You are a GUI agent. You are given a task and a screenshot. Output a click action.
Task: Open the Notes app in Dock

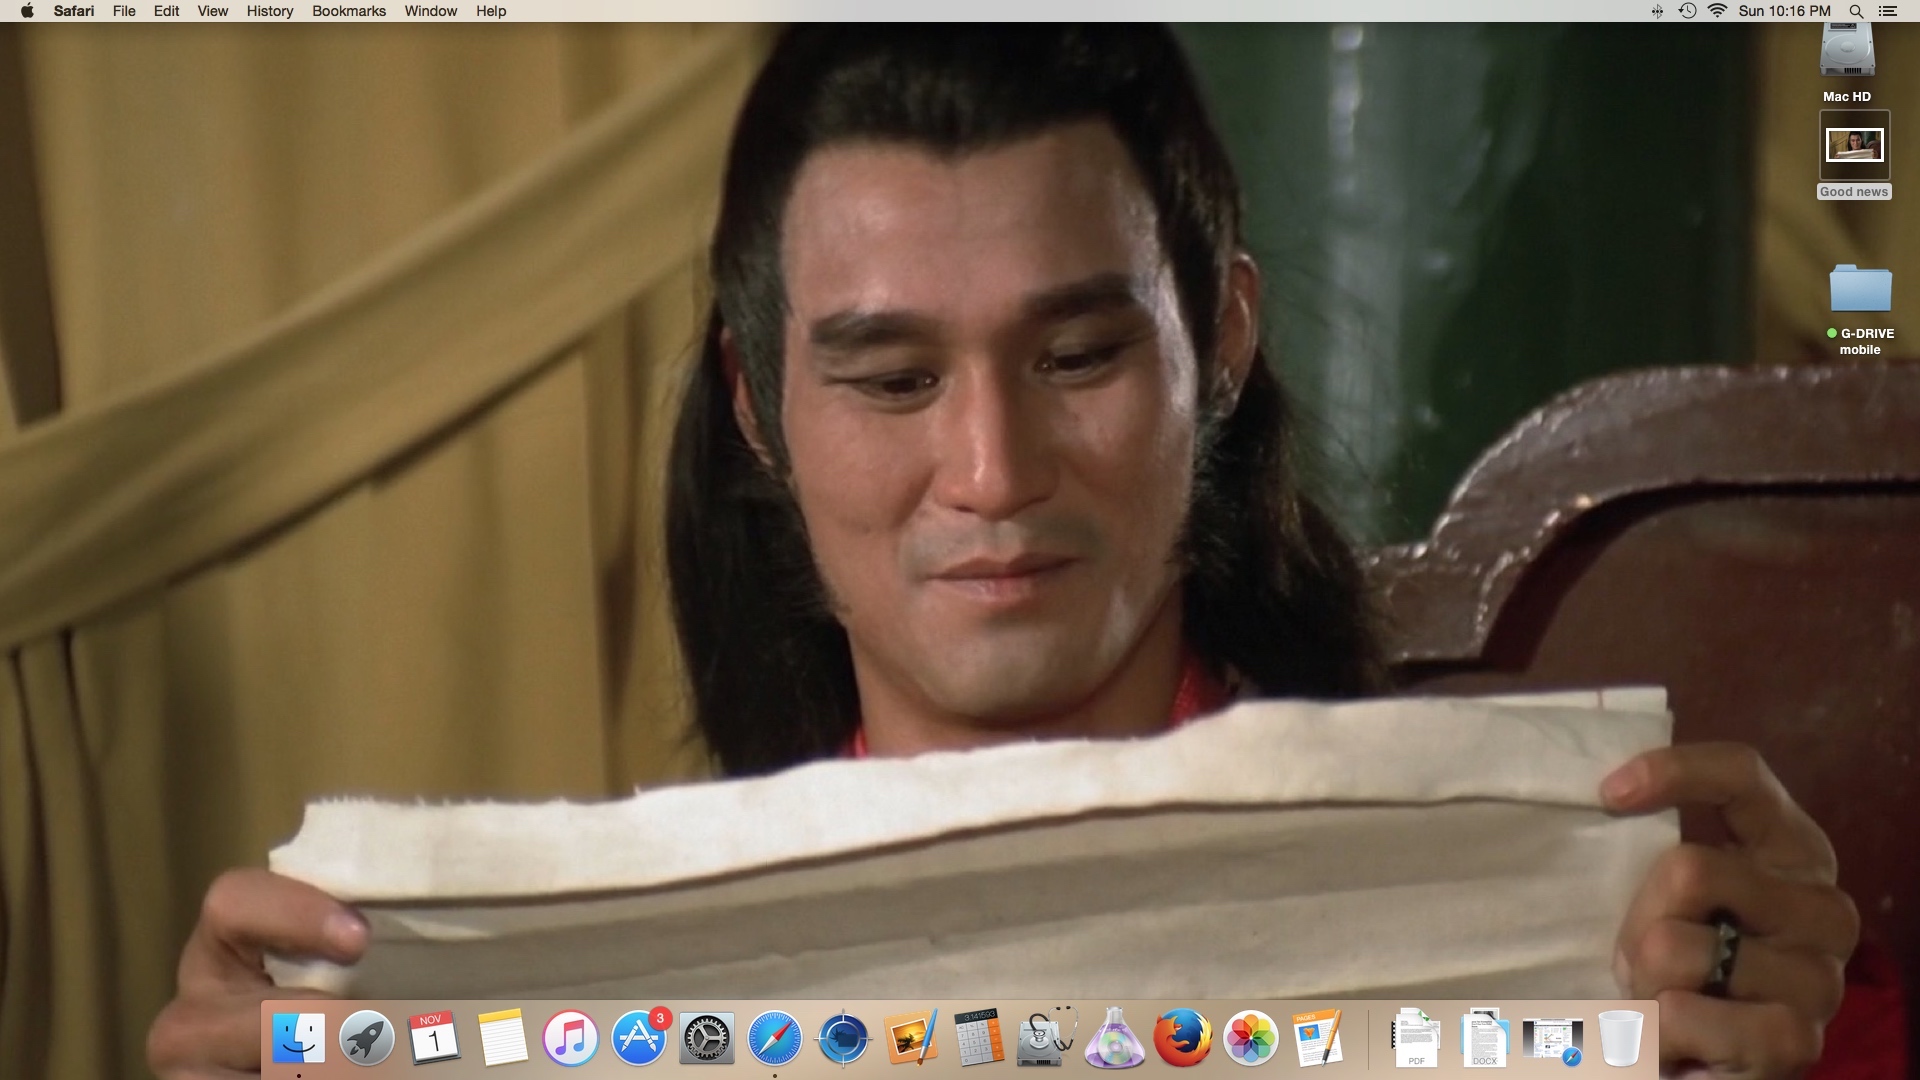tap(502, 1038)
